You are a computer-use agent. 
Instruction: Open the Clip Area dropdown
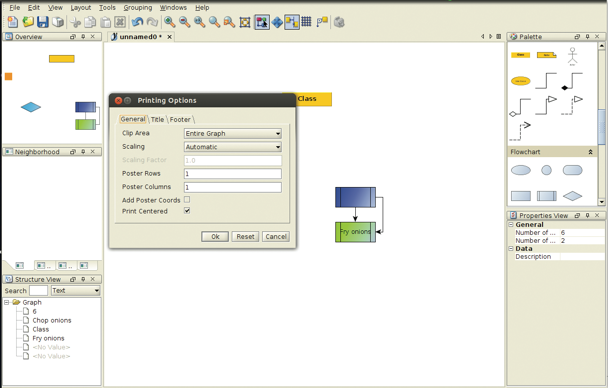pyautogui.click(x=233, y=133)
